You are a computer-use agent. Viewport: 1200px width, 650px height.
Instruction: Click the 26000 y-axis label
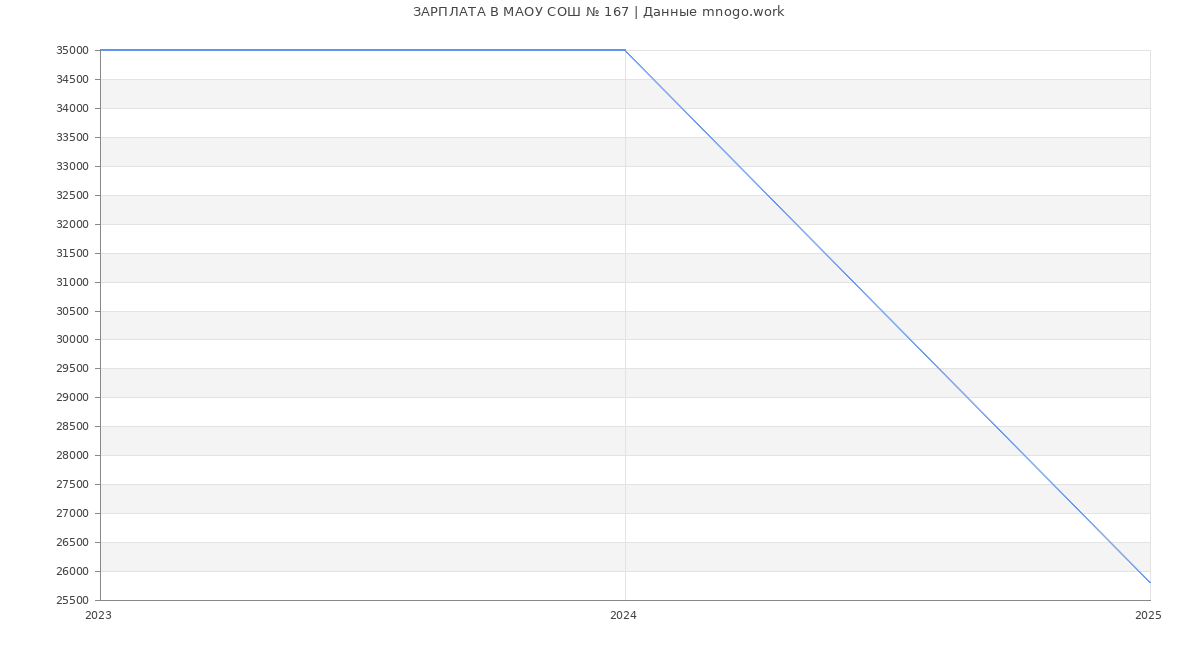[x=73, y=572]
